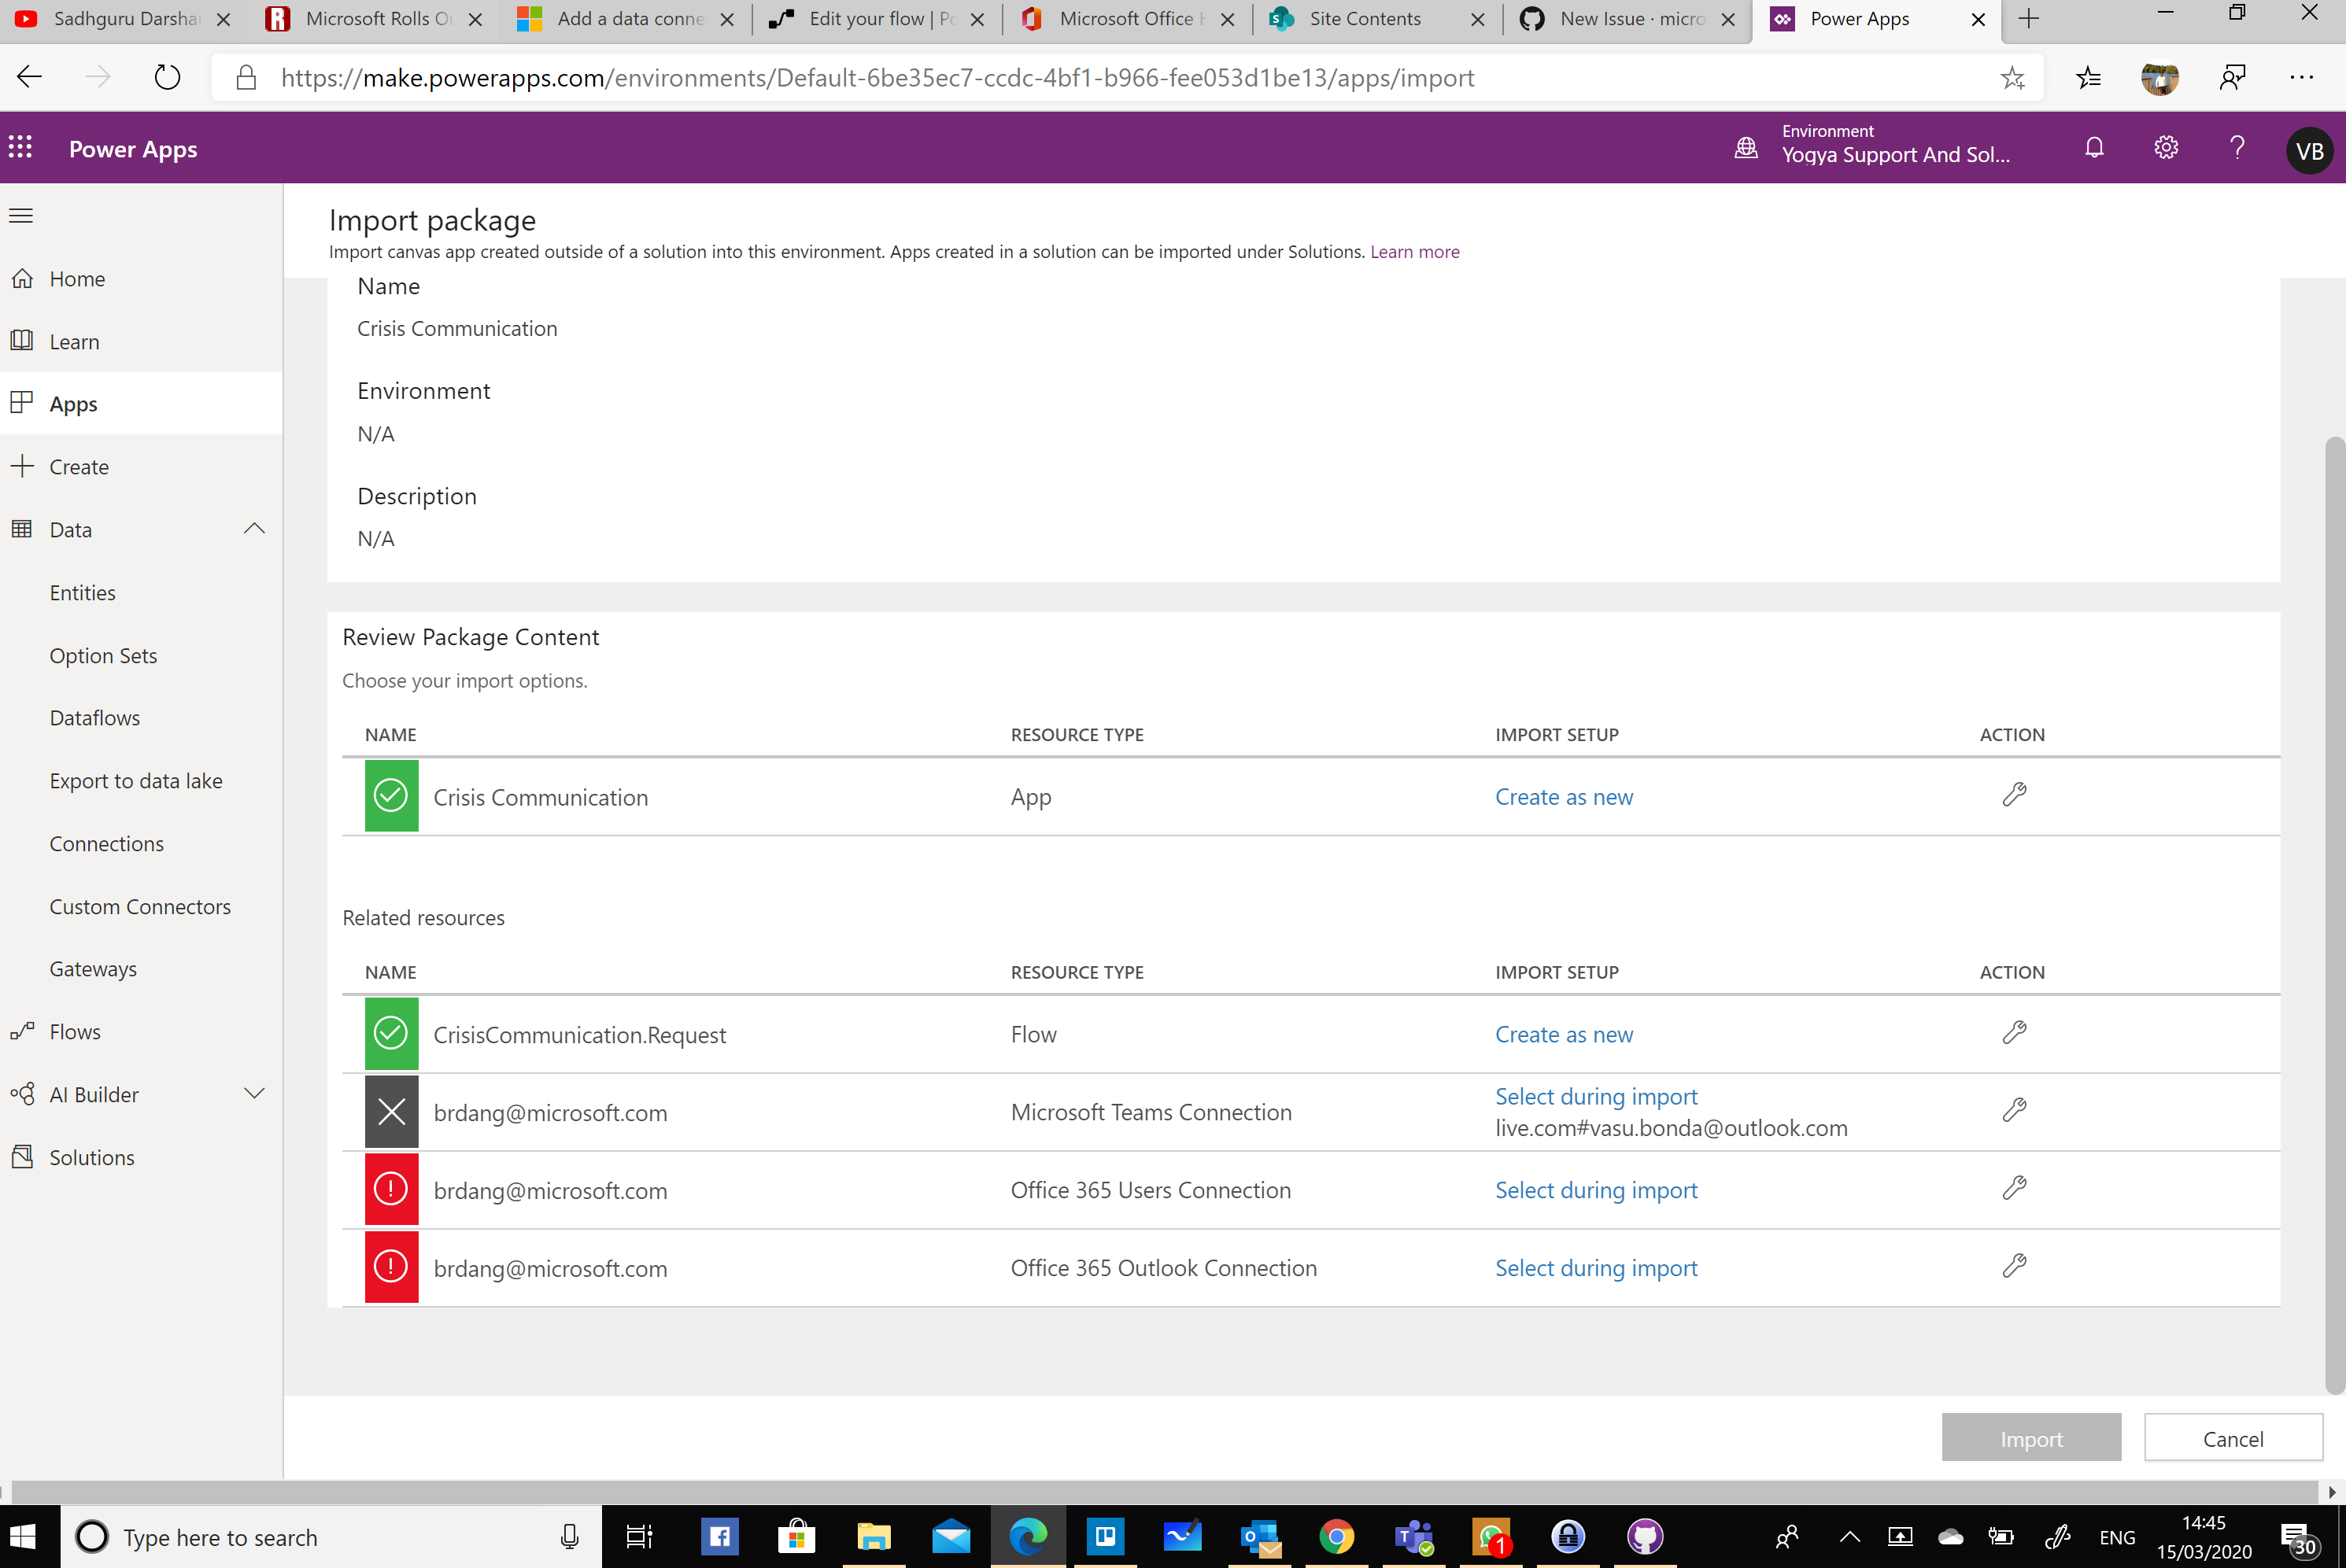
Task: Toggle the hamburger navigation menu
Action: click(21, 216)
